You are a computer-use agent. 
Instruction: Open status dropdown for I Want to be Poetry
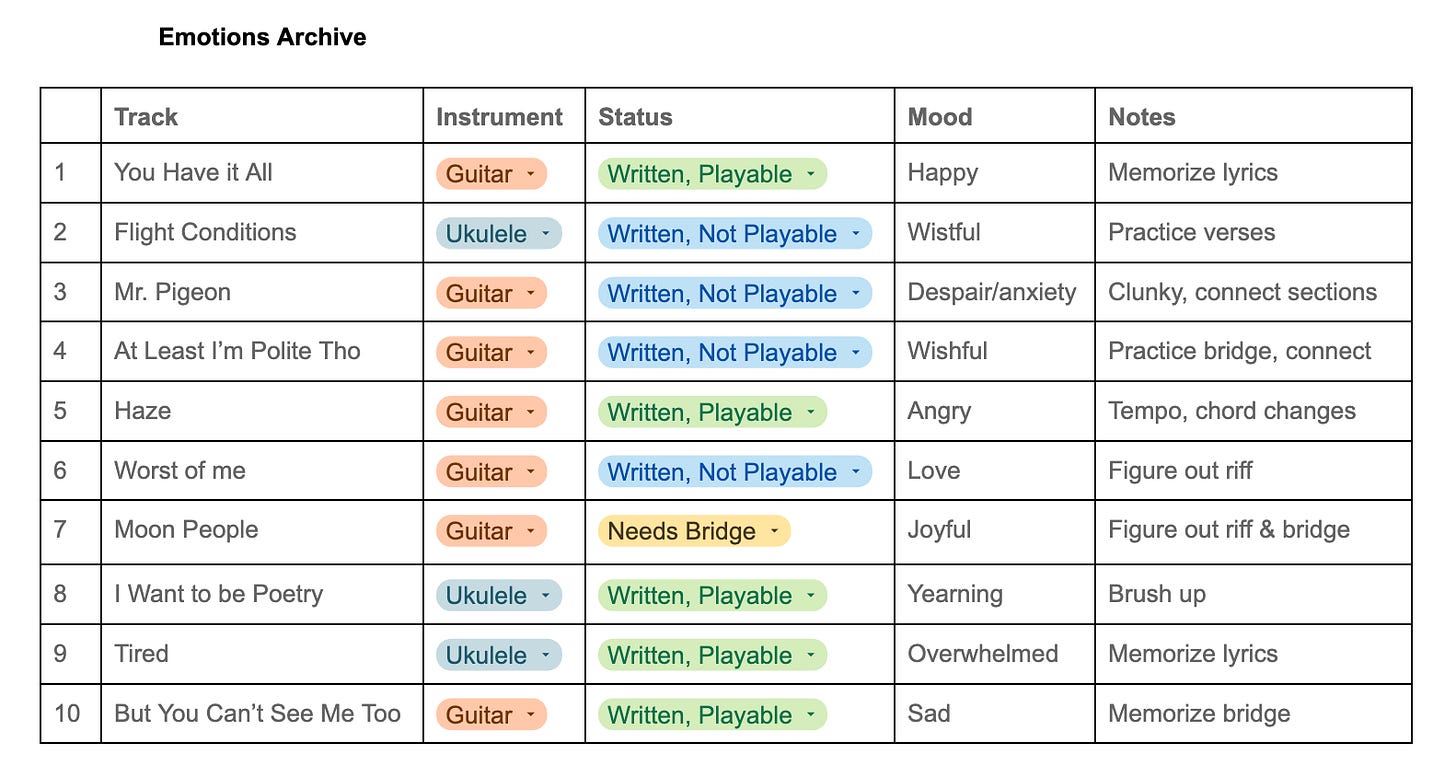click(x=712, y=595)
